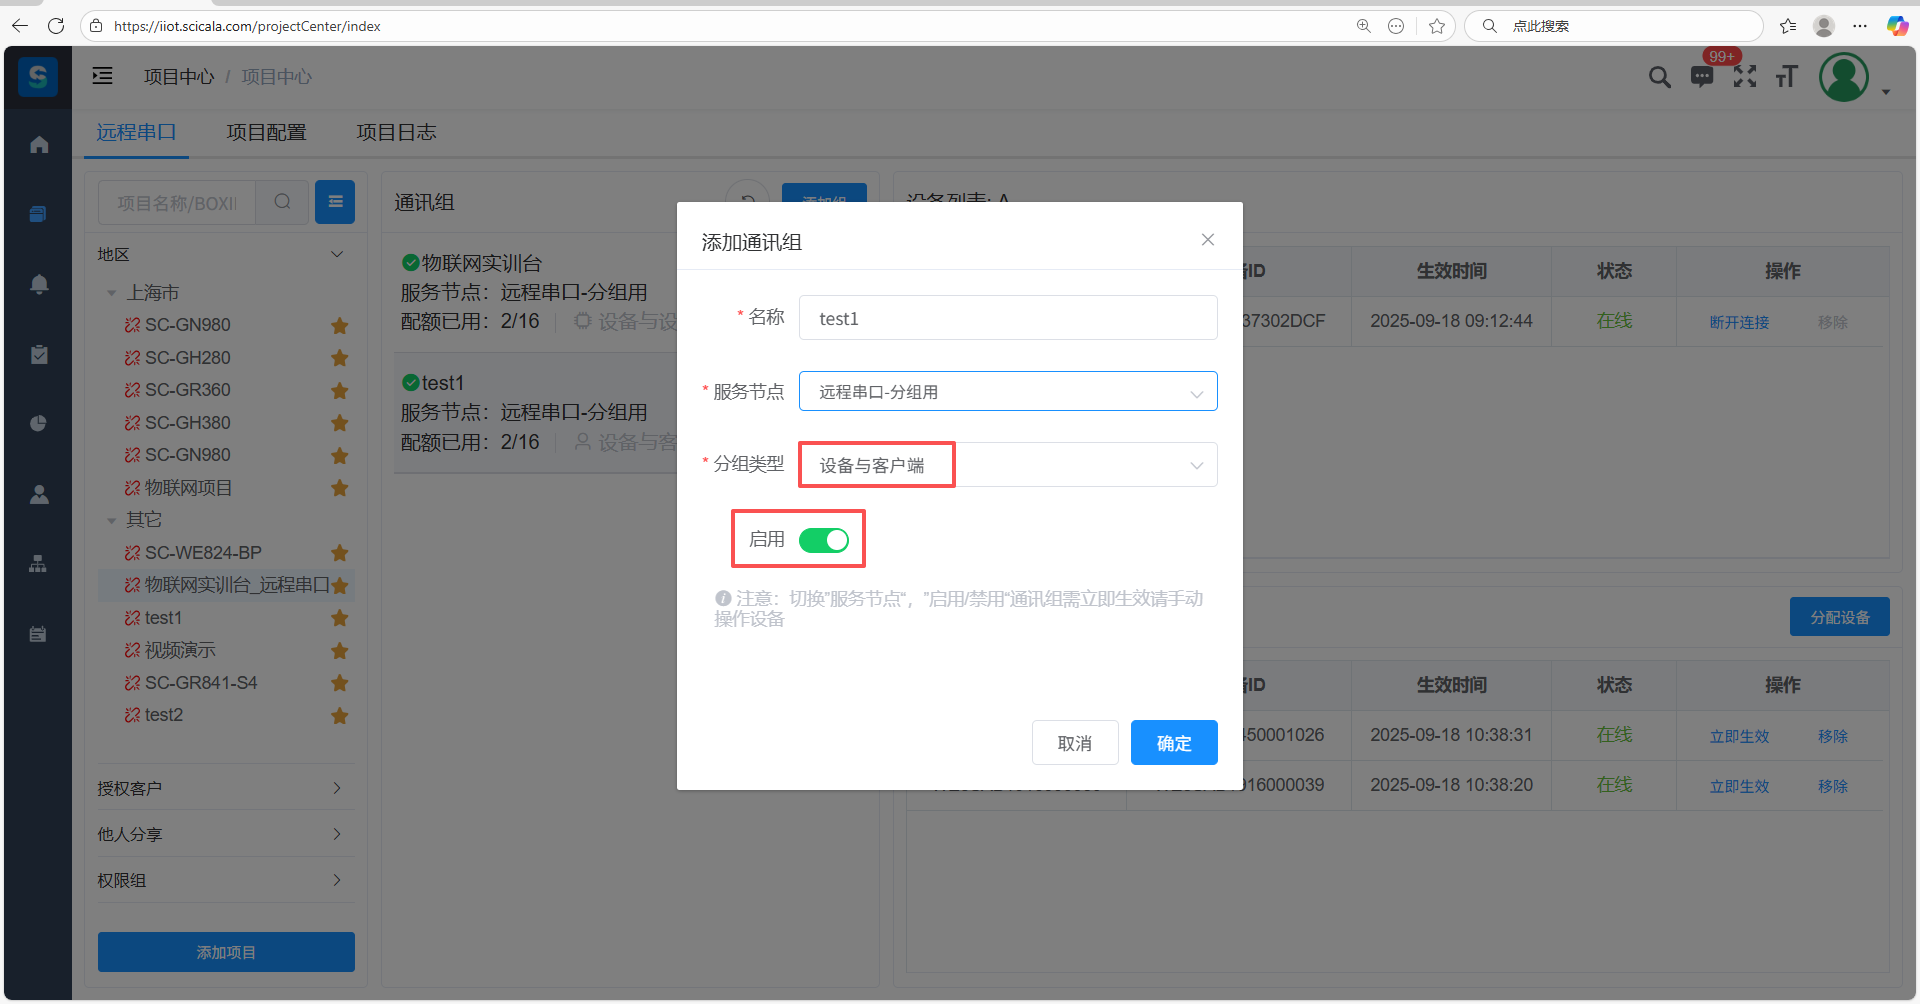Click the 名称 input field
Screen dimensions: 1920x1004
tap(1007, 318)
